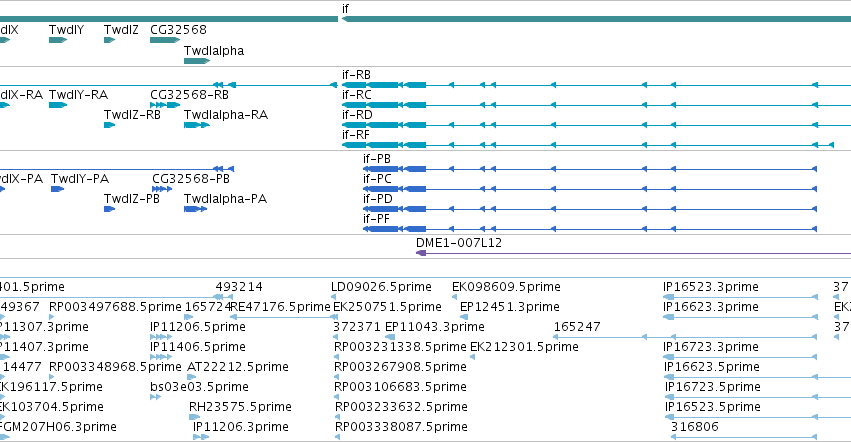Select EST 165247

(577, 327)
